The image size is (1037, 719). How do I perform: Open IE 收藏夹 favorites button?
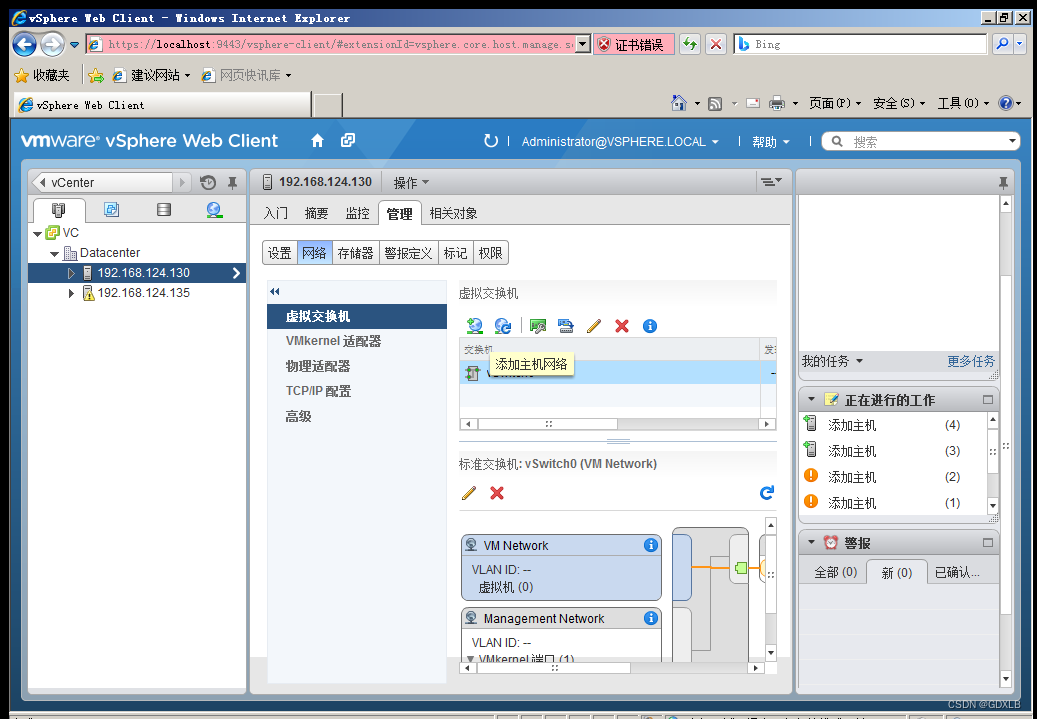point(42,75)
